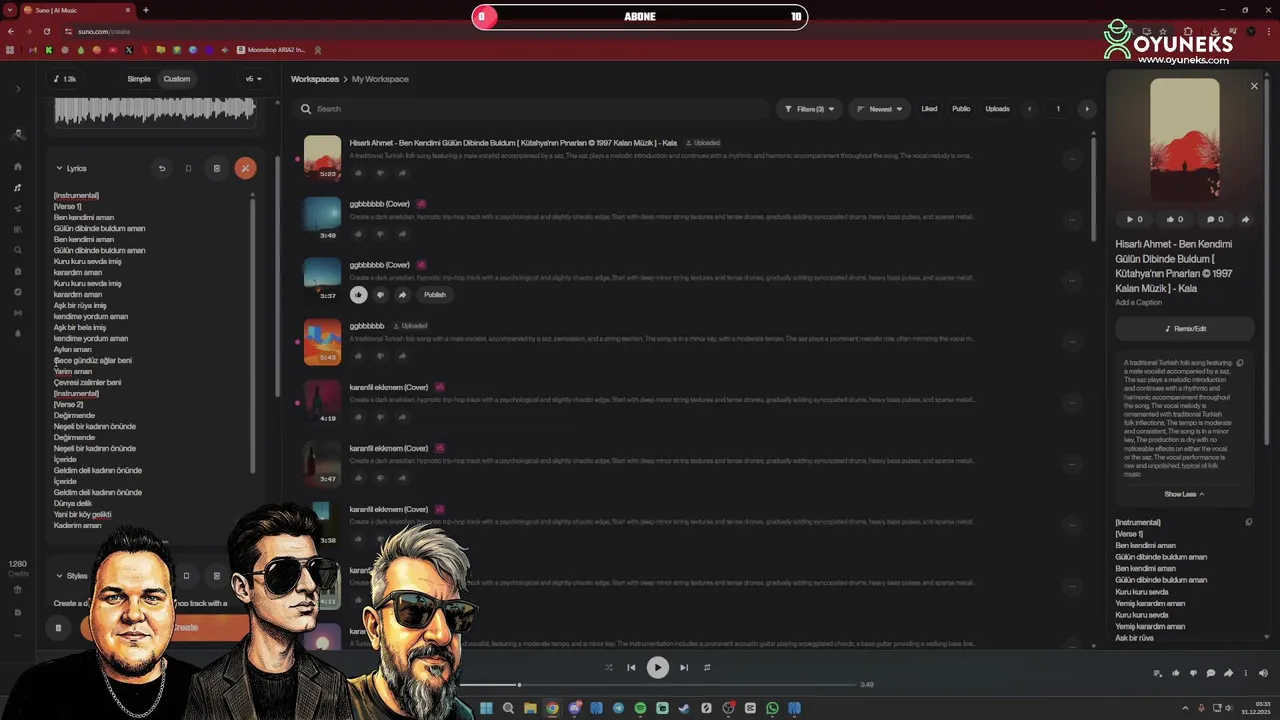The height and width of the screenshot is (720, 1280).
Task: Toggle the Uploads filter
Action: [x=997, y=109]
